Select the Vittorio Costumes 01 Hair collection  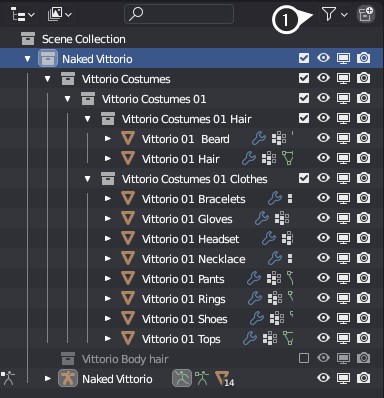pyautogui.click(x=186, y=119)
